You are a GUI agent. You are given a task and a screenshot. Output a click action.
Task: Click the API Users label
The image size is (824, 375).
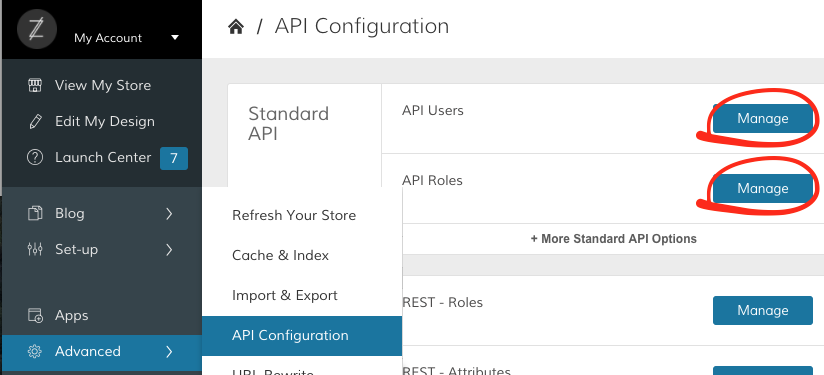click(x=433, y=111)
